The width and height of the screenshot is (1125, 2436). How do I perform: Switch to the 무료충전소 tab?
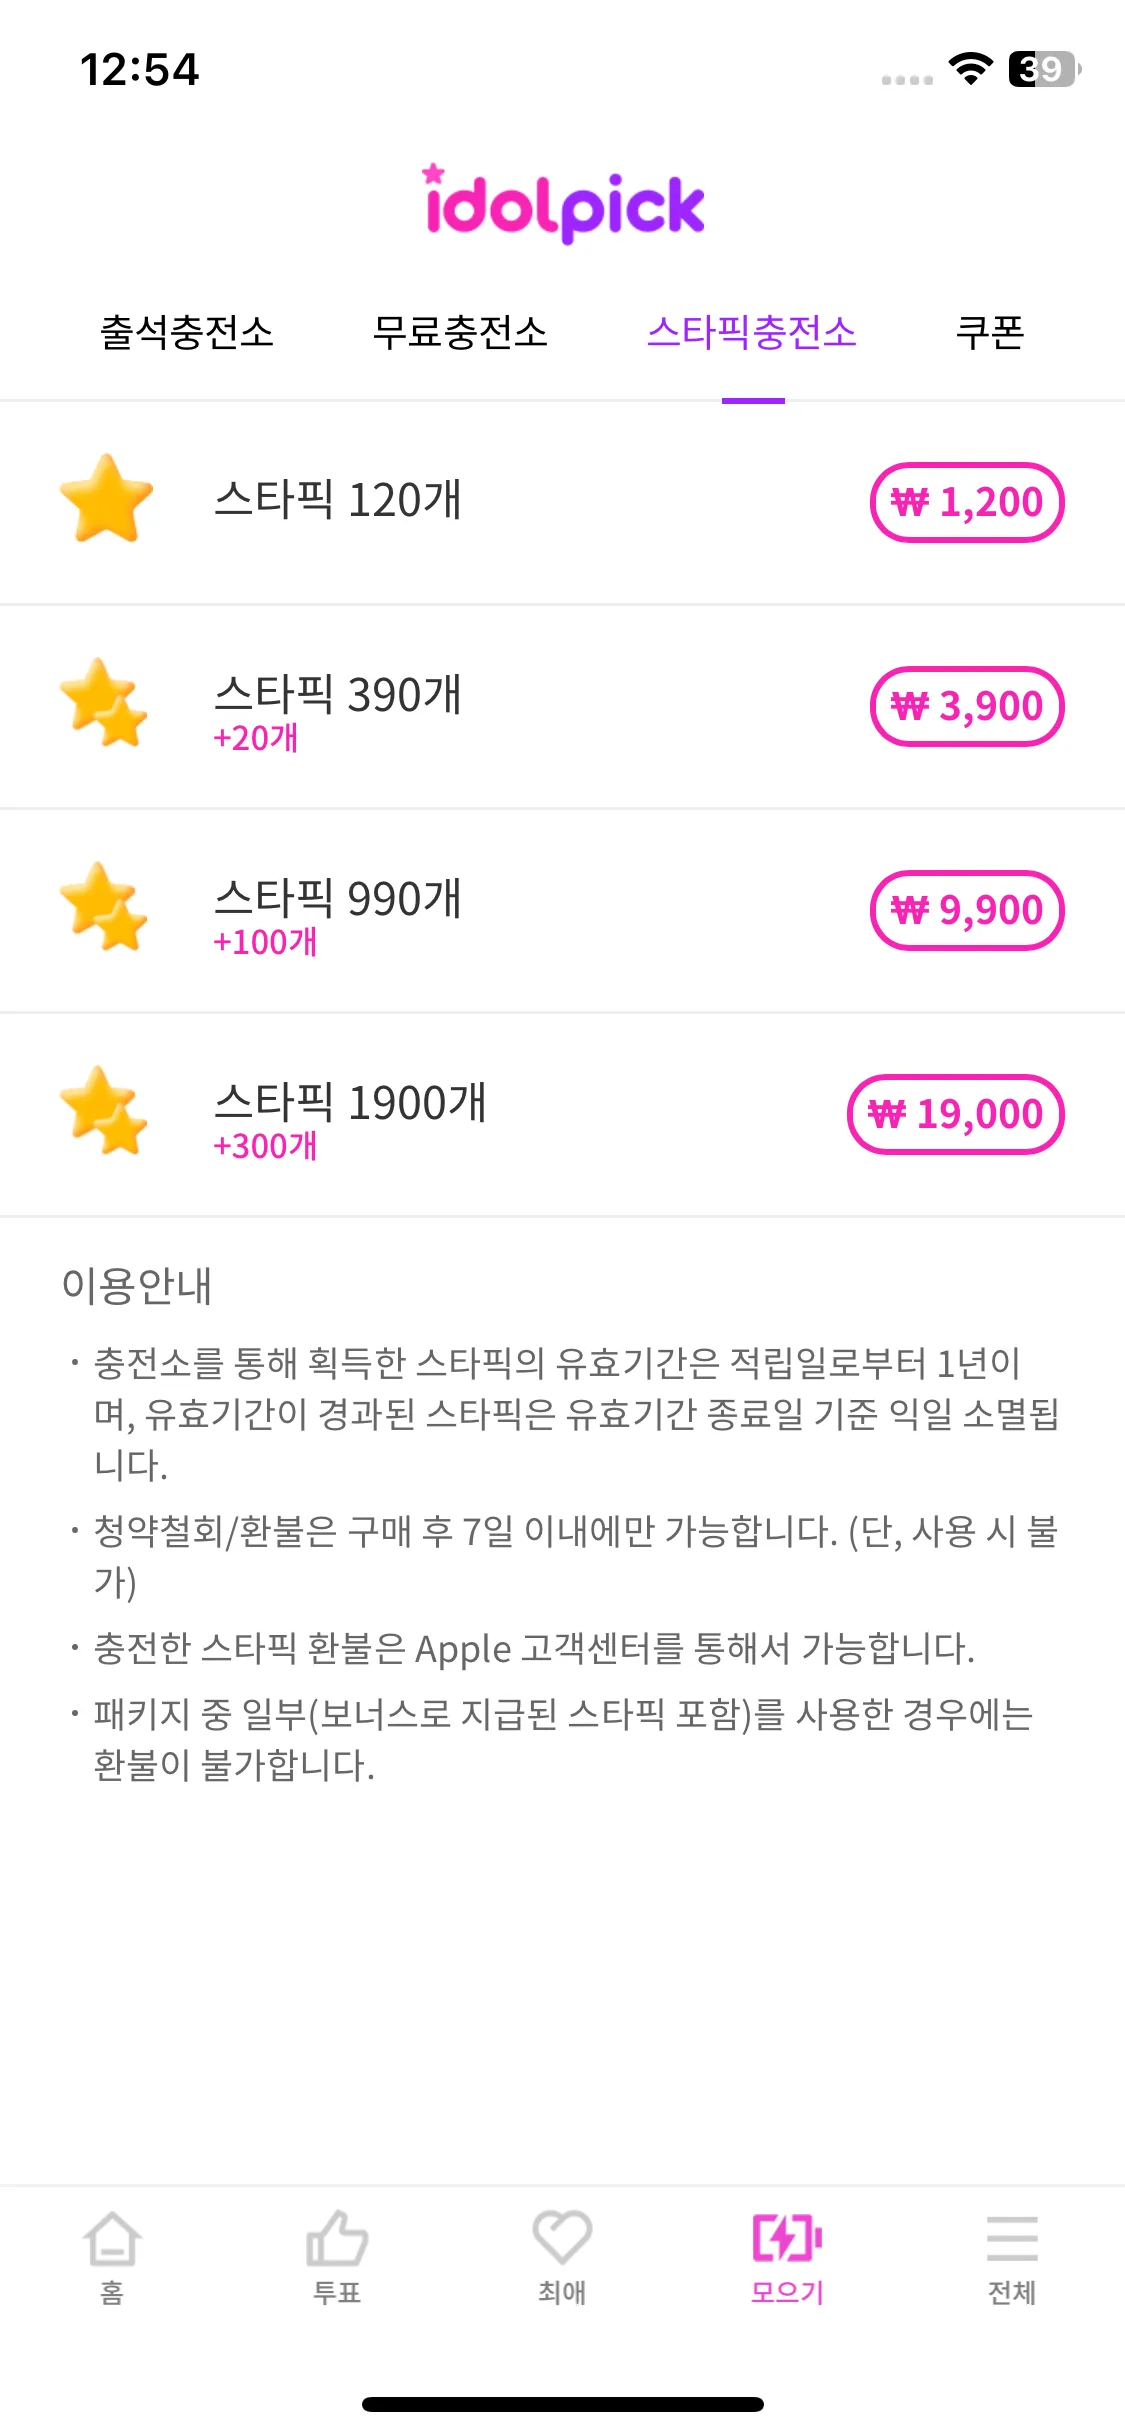pos(460,332)
